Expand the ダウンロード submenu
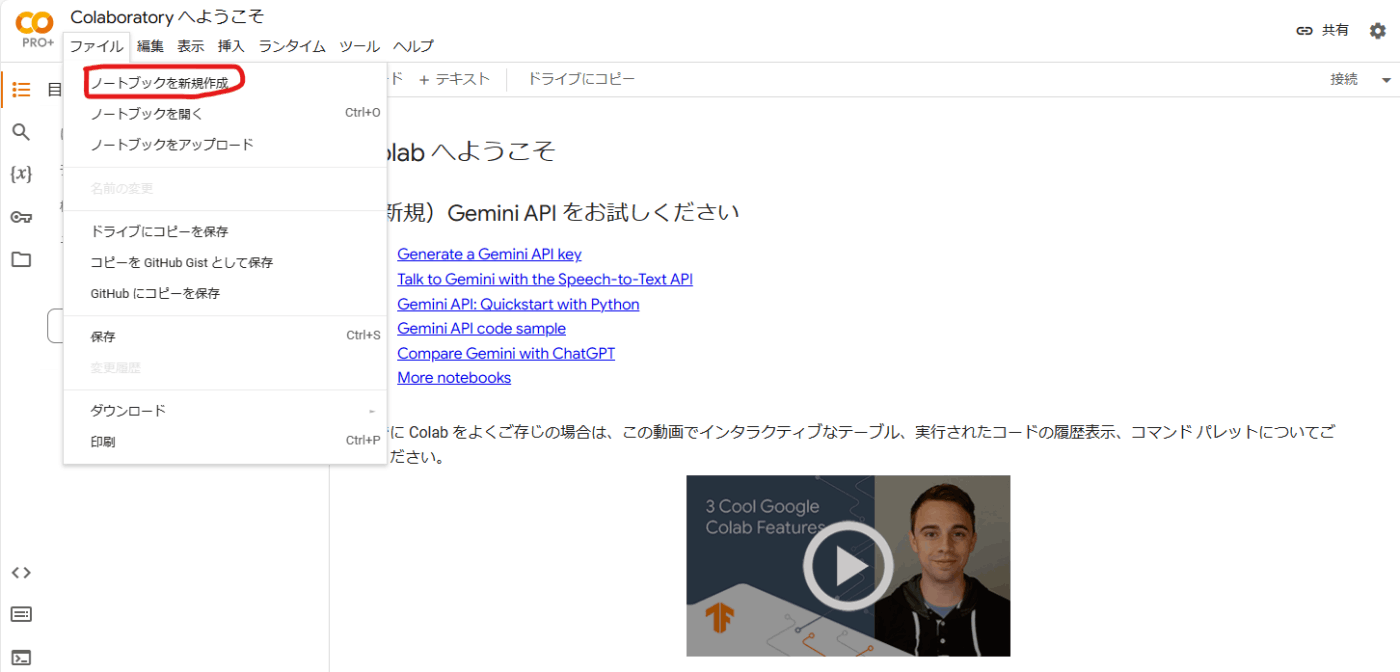The height and width of the screenshot is (672, 1400). (x=225, y=411)
